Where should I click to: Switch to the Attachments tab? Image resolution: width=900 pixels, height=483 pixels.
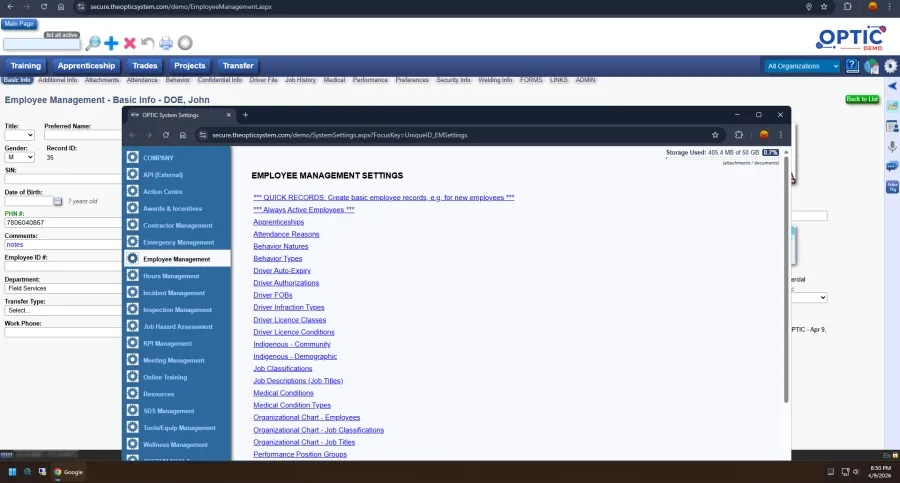click(102, 80)
